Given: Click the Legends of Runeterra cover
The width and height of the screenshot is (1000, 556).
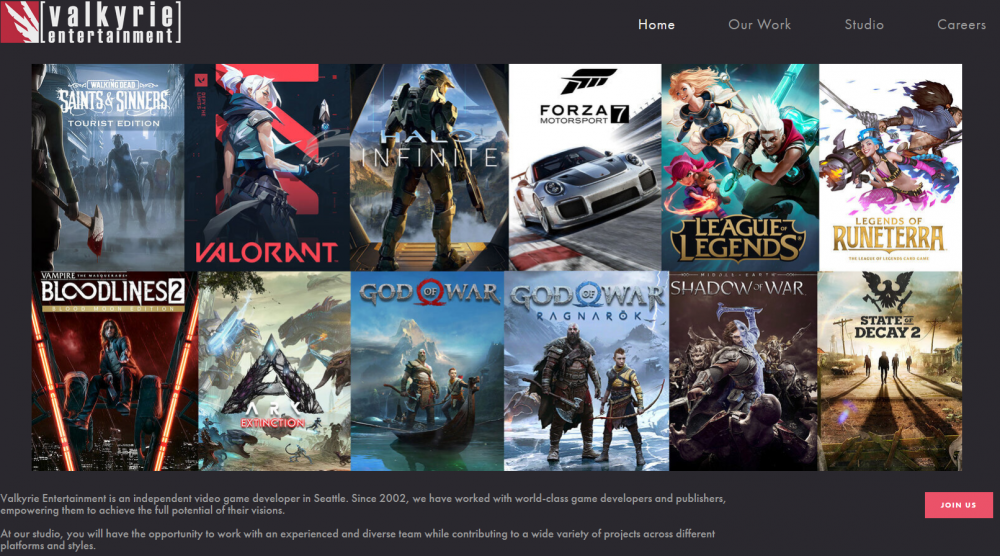Looking at the screenshot, I should (890, 167).
